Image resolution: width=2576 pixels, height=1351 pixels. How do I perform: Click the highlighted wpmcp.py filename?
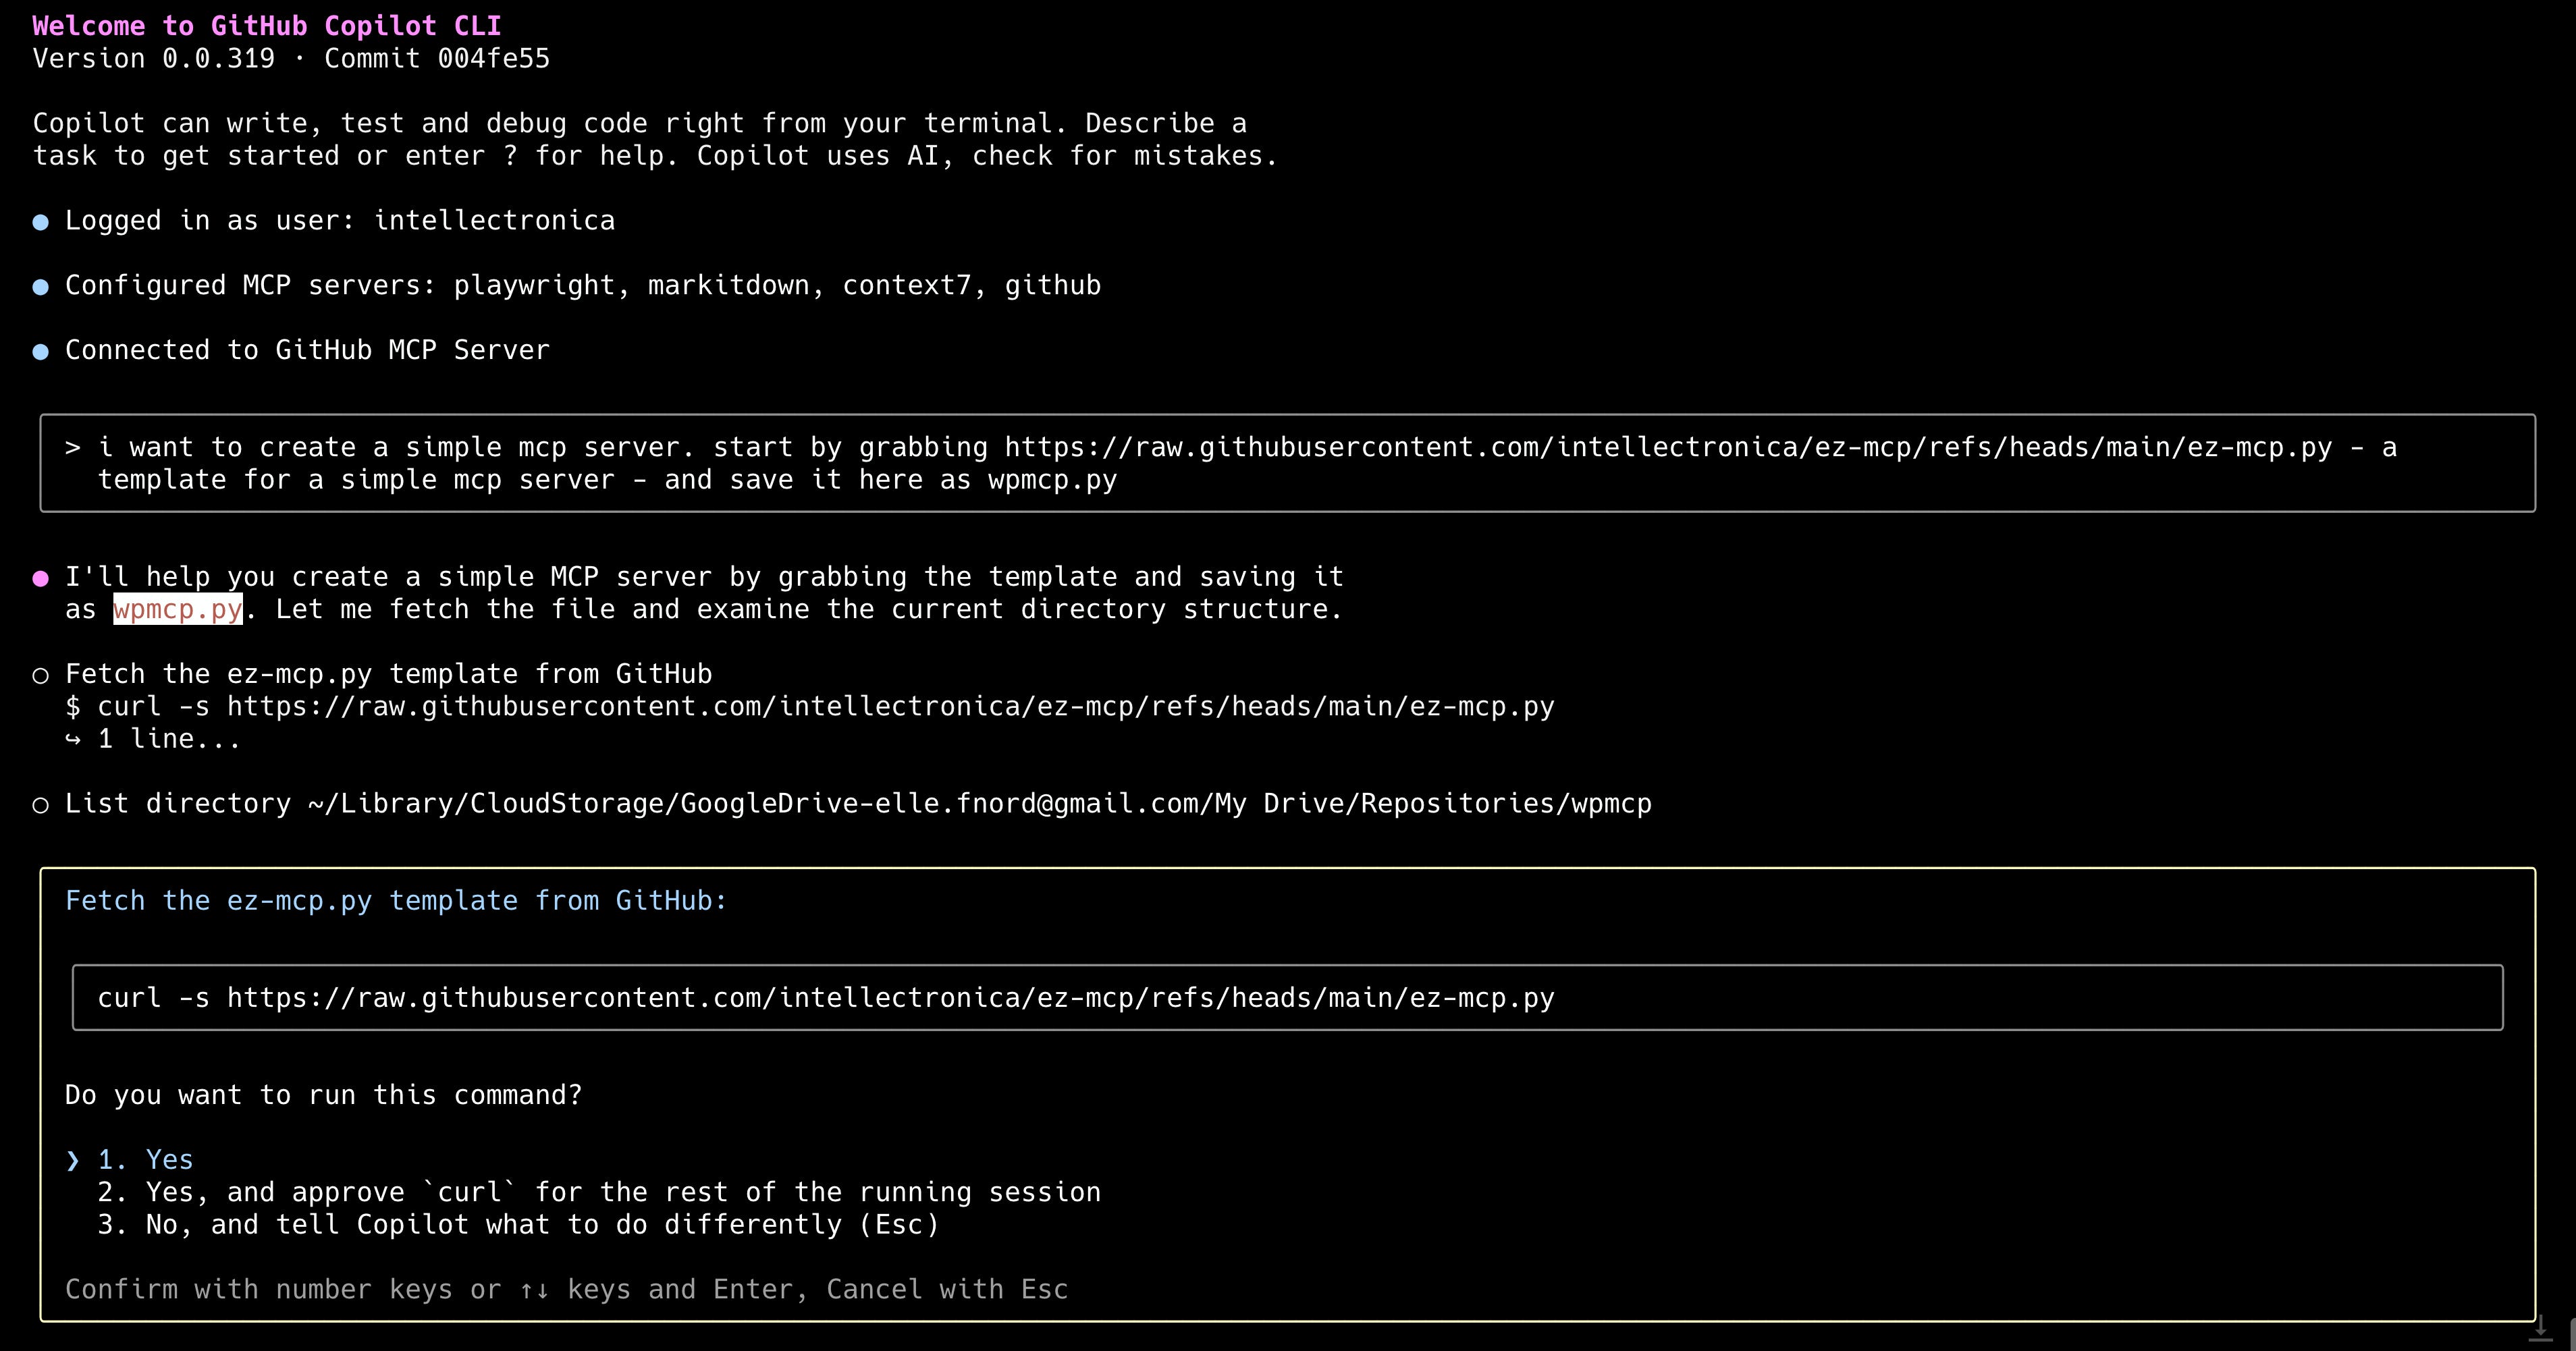[x=177, y=609]
